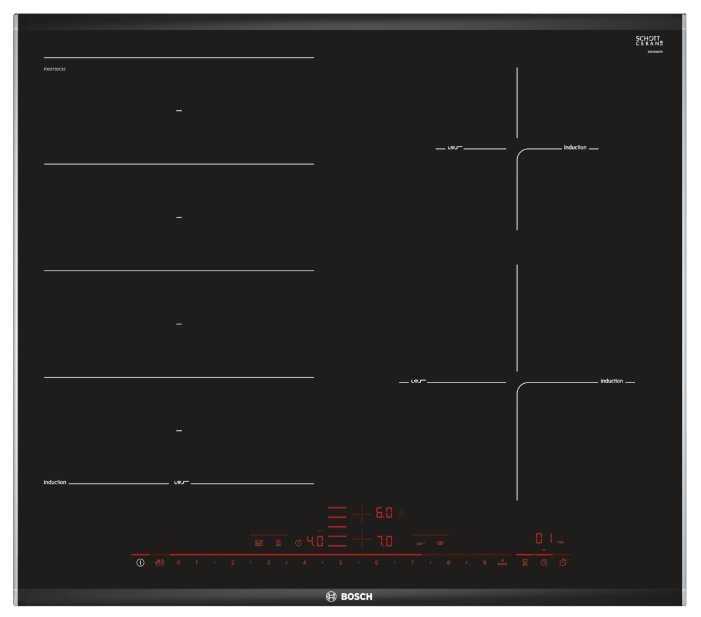The width and height of the screenshot is (701, 617).
Task: Tap the childproof lock icon beside power
Action: click(159, 563)
